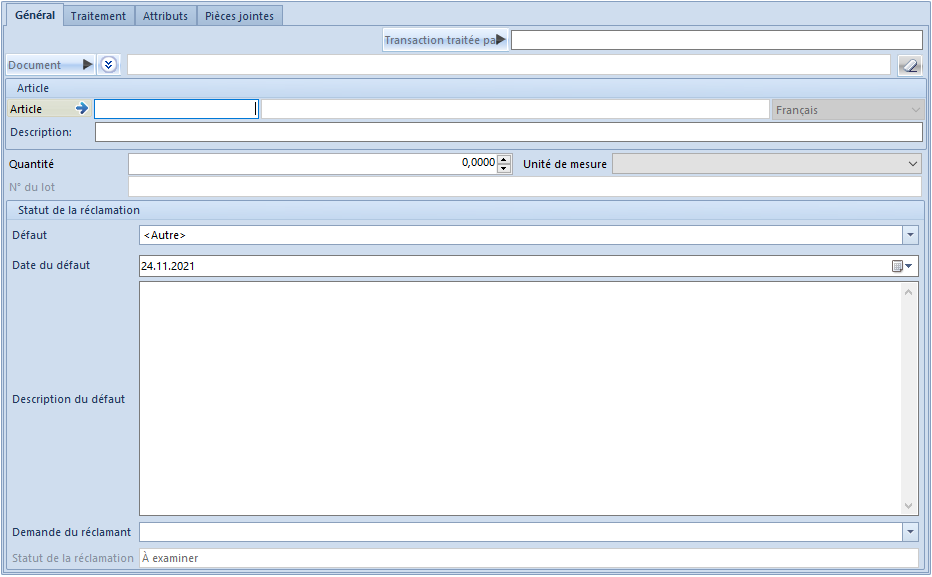Screen dimensions: 932x577
Task: Increase Quantité with the up spinner arrow
Action: pos(504,159)
